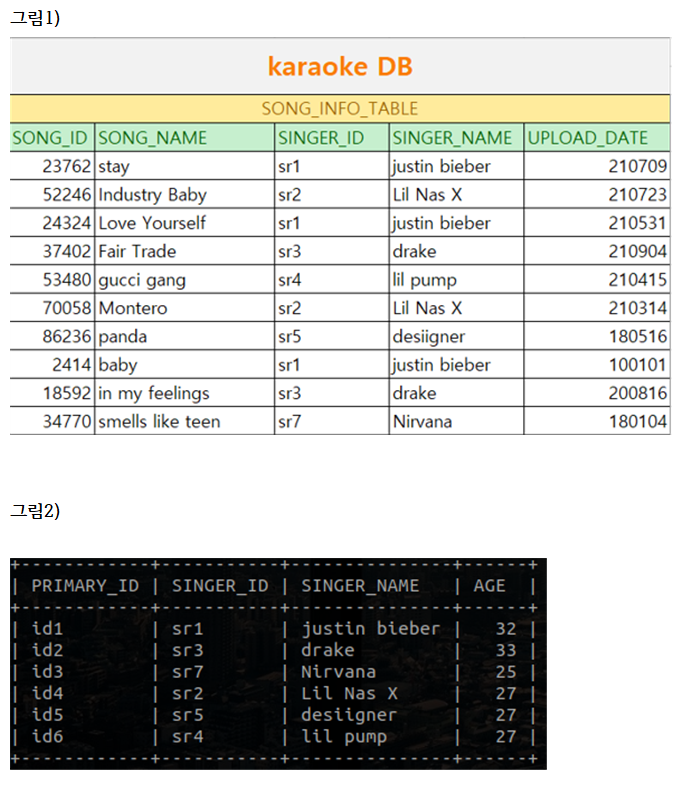Viewport: 696px width, 786px height.
Task: Select id3 in the terminal table
Action: click(48, 672)
